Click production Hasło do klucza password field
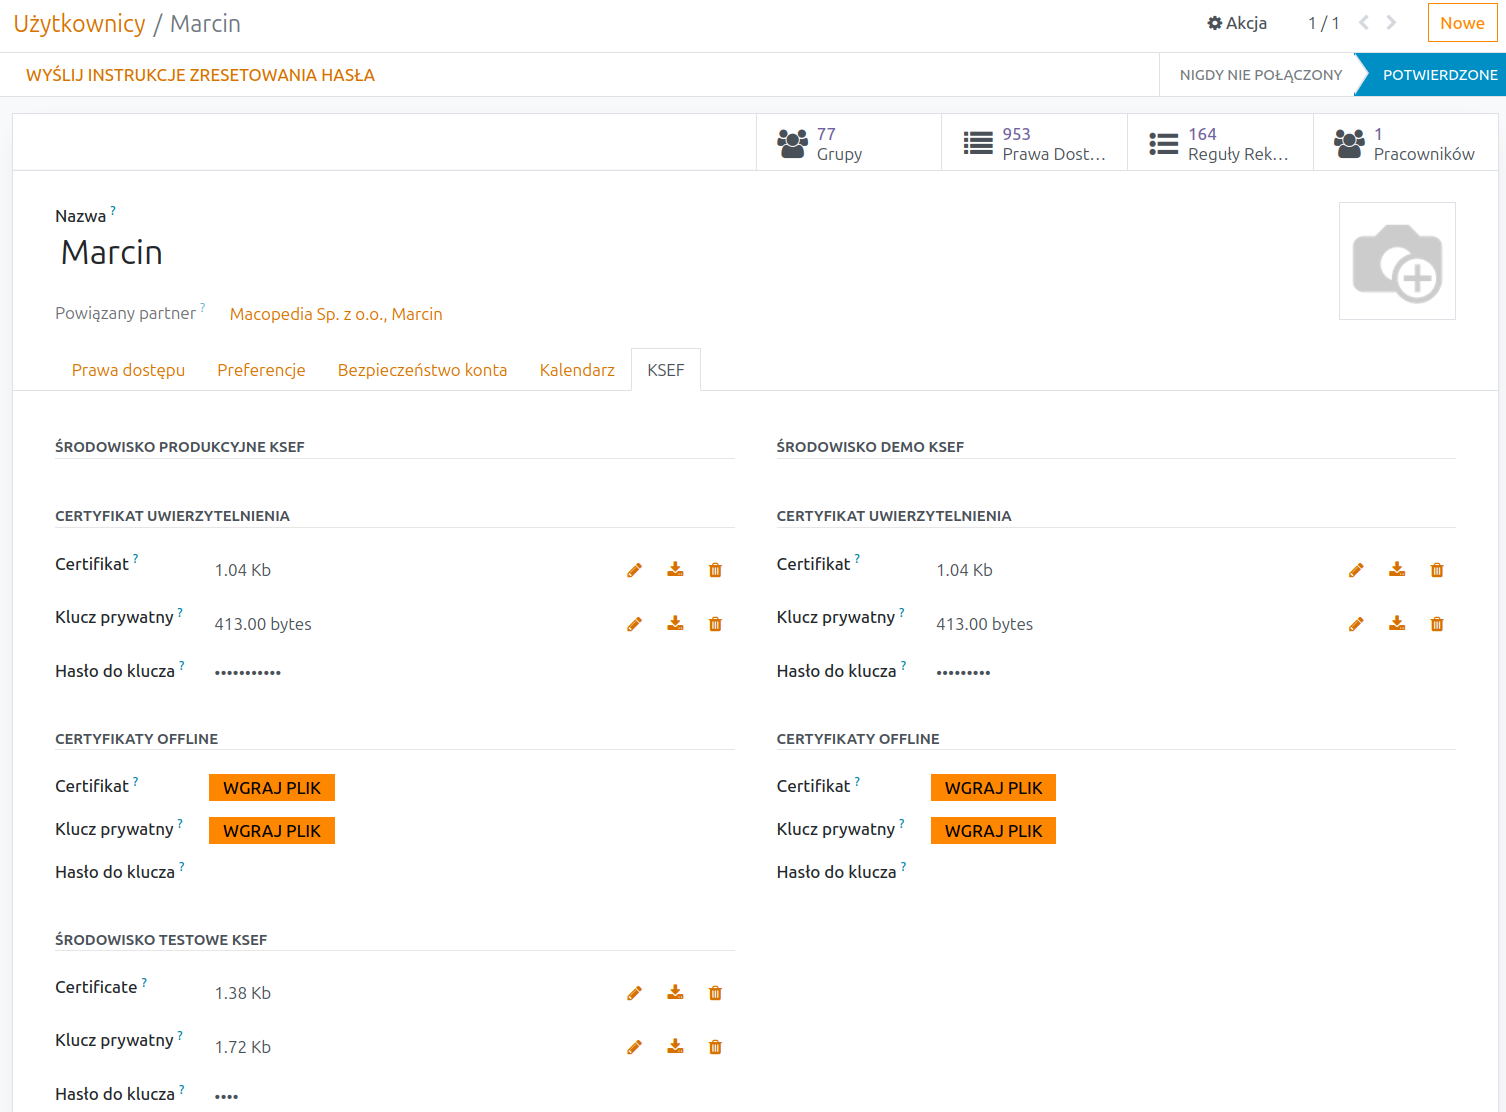 pos(400,672)
